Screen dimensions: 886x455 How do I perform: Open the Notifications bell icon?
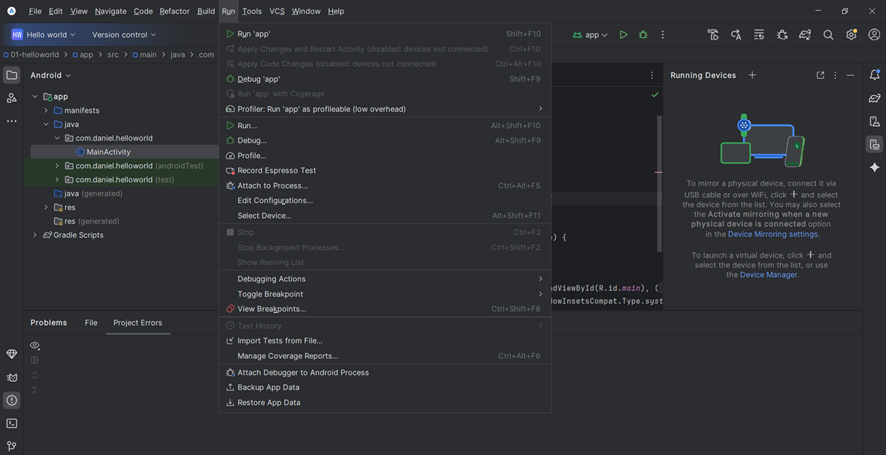point(874,75)
